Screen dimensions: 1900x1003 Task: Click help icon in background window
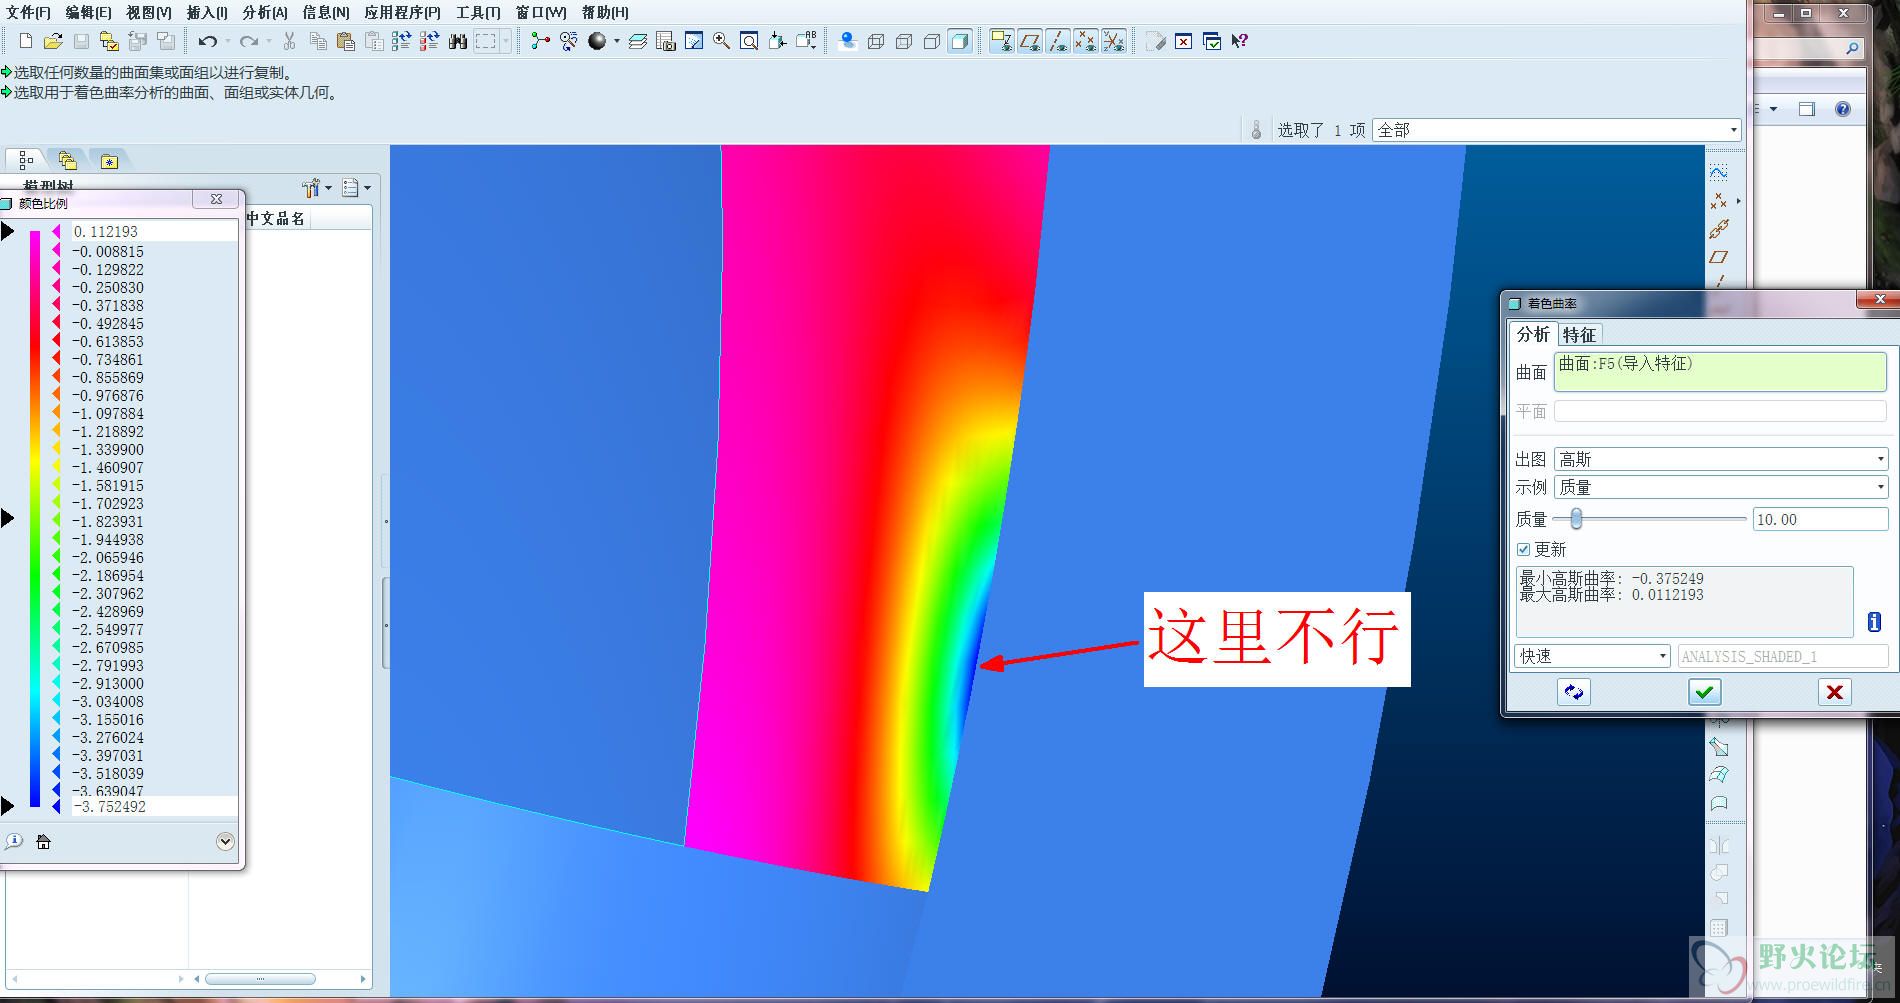(1843, 109)
